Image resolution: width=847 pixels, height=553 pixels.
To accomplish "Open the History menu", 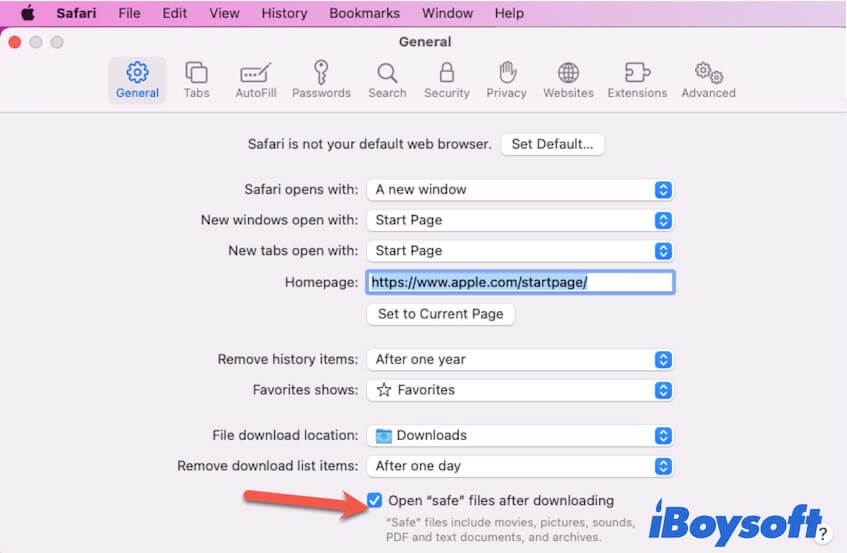I will coord(284,13).
